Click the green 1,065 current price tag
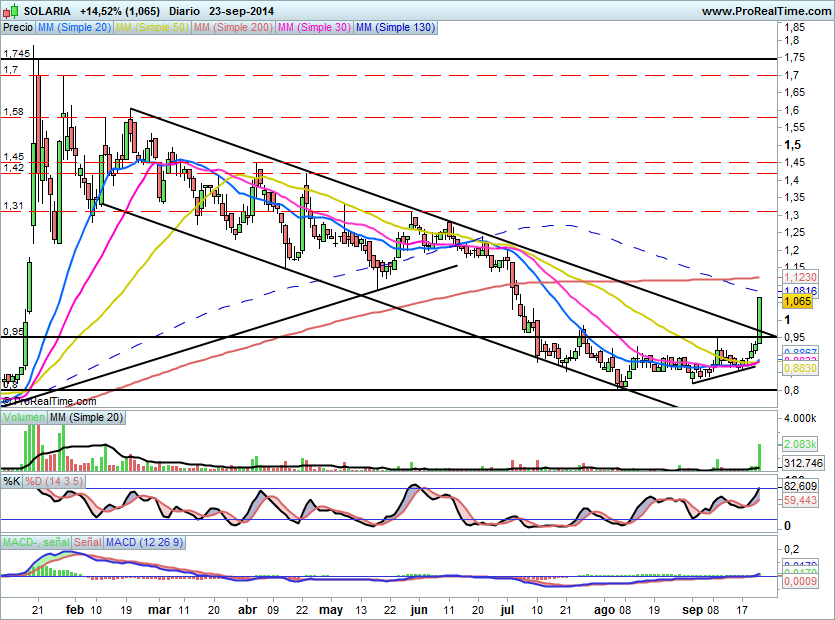835x620 pixels. coord(796,301)
